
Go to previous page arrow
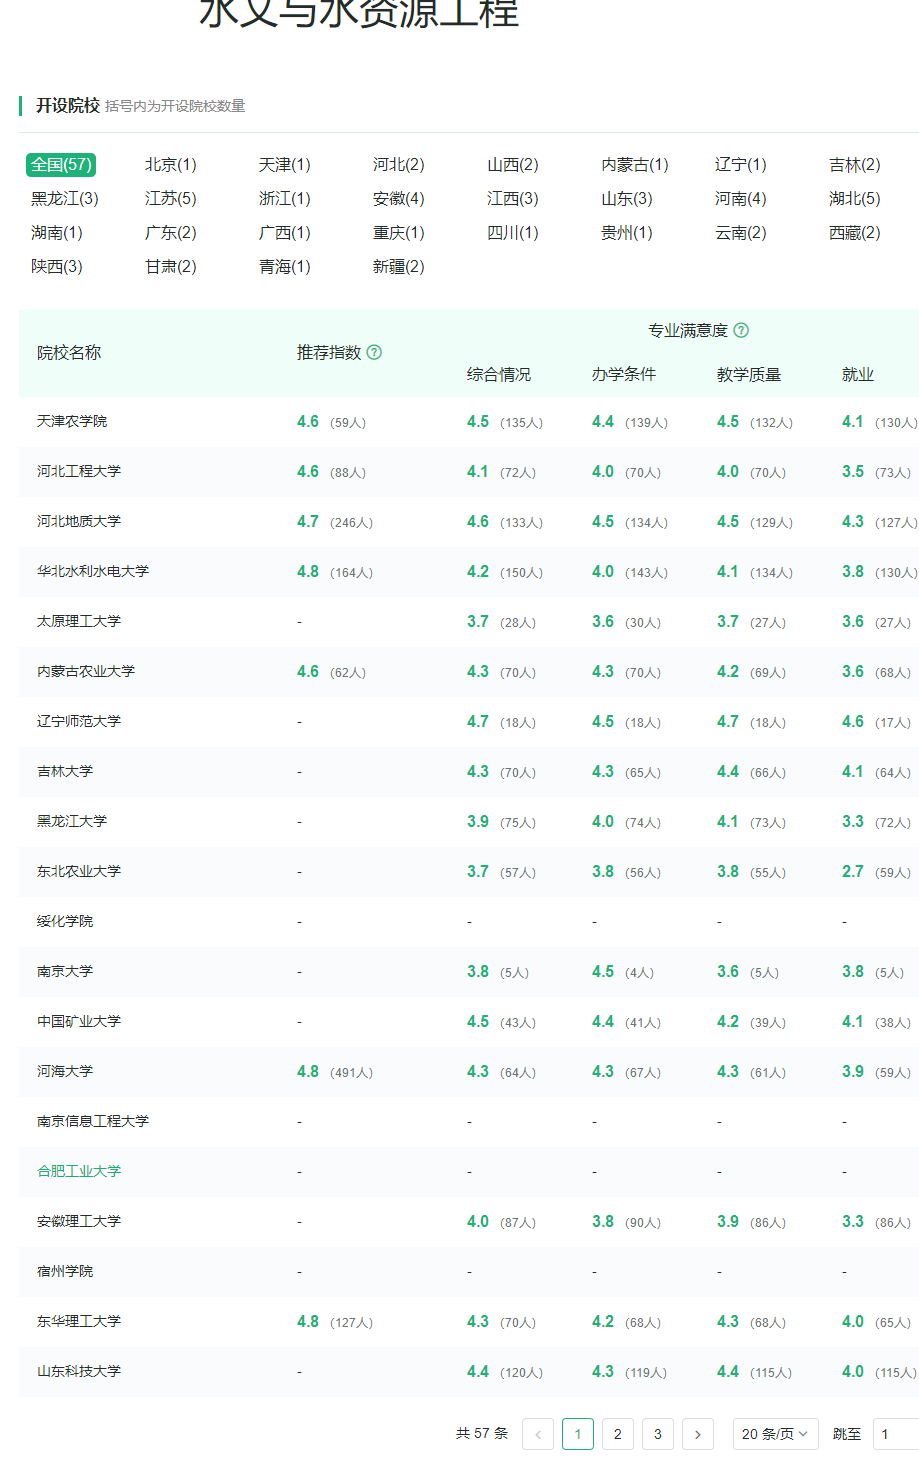pyautogui.click(x=538, y=1434)
